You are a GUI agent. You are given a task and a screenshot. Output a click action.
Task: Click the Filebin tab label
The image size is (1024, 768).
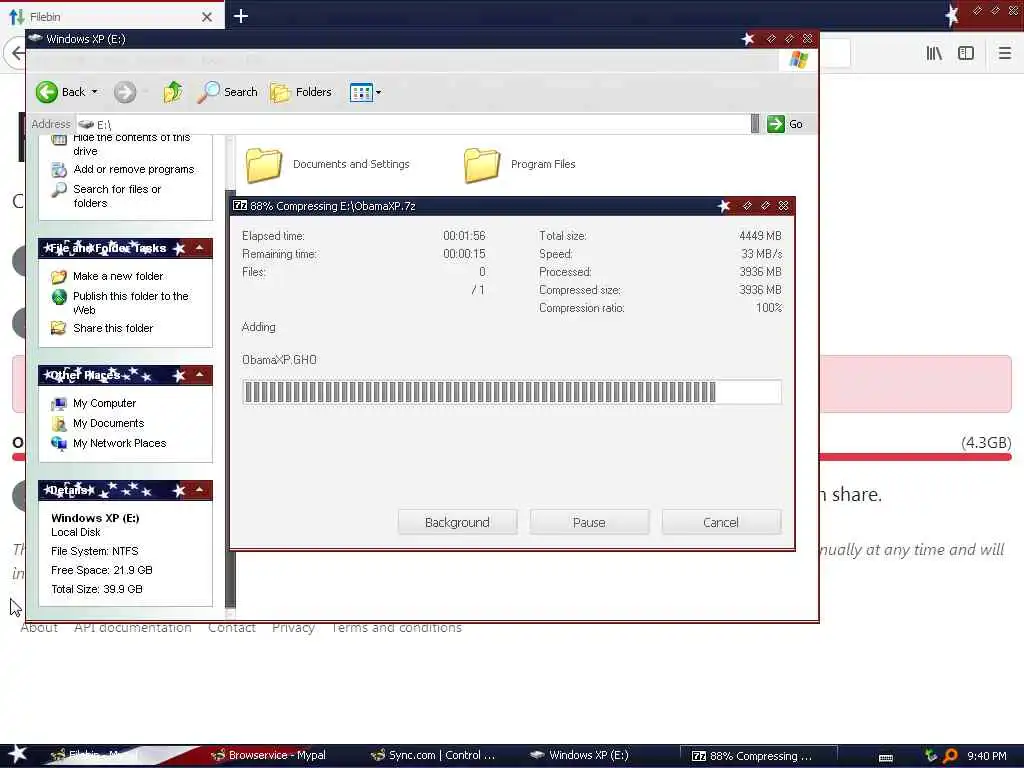[45, 17]
